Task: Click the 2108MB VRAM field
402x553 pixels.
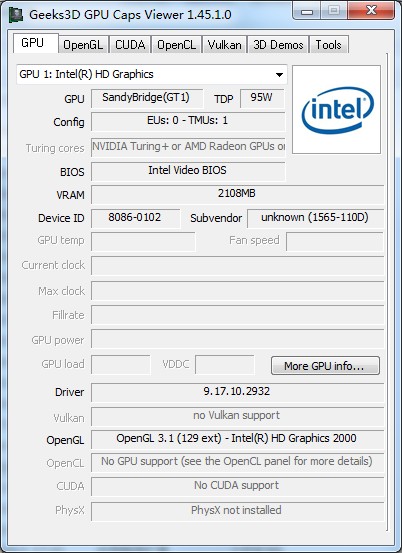Action: pyautogui.click(x=237, y=194)
